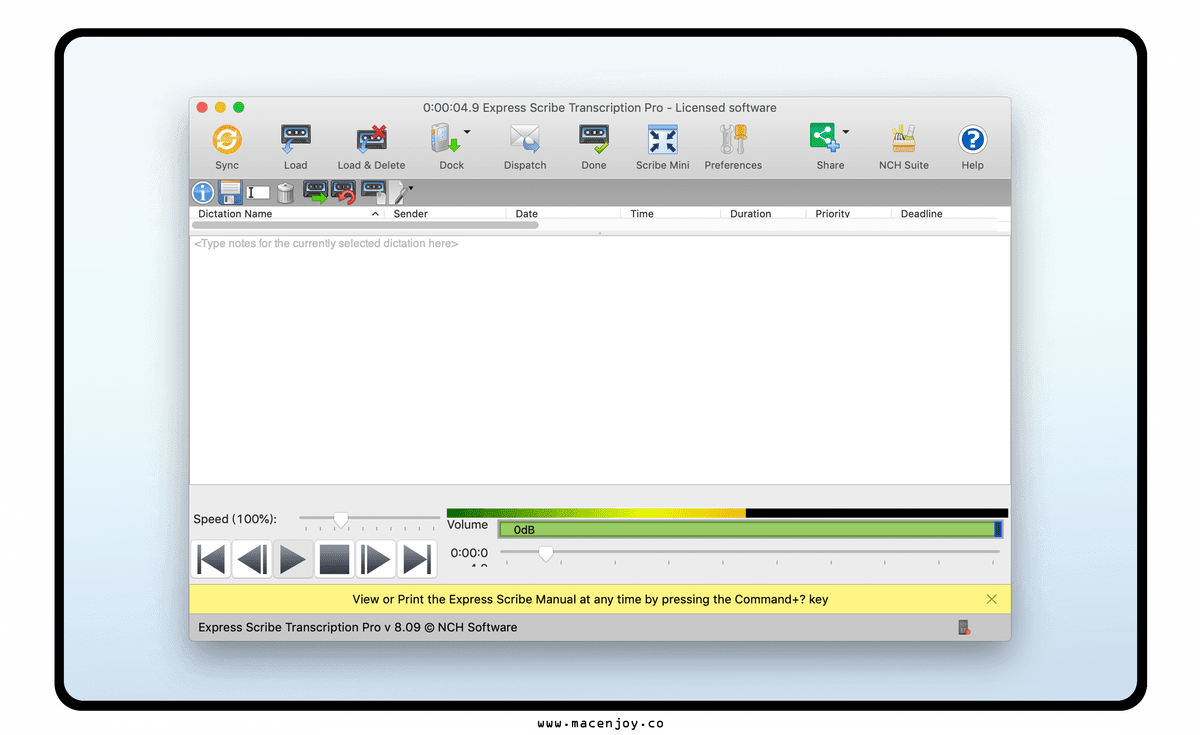Click the Speed (100%) label
Viewport: 1200px width, 735px height.
pos(235,519)
